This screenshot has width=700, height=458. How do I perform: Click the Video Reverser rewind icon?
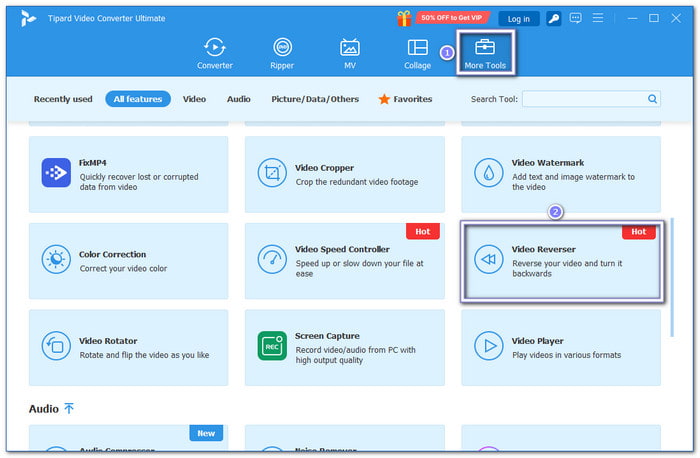[x=488, y=259]
